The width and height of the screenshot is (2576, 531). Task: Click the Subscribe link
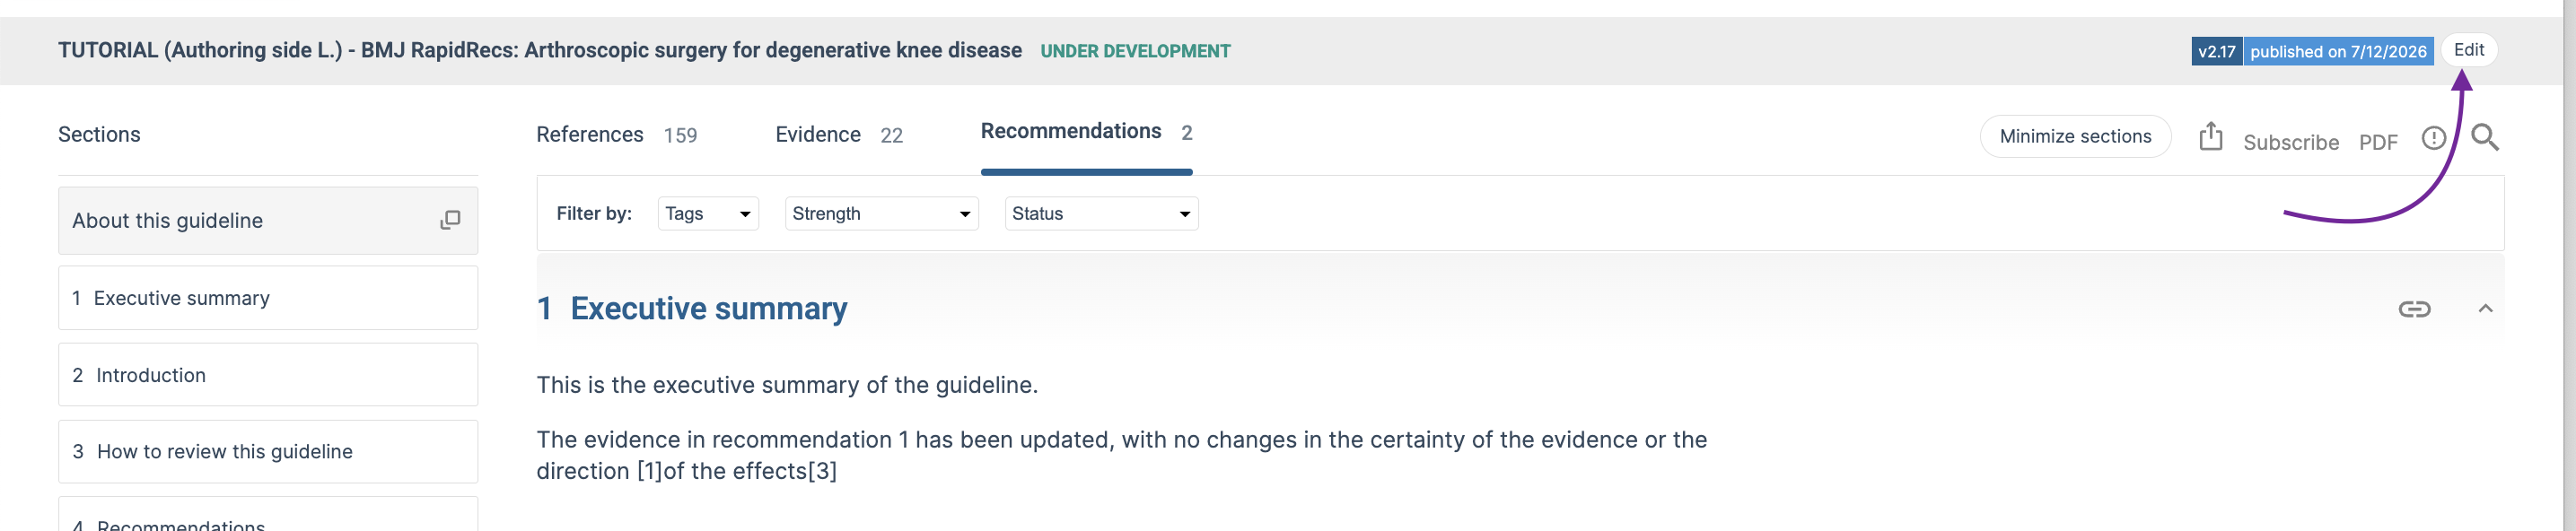pyautogui.click(x=2290, y=143)
